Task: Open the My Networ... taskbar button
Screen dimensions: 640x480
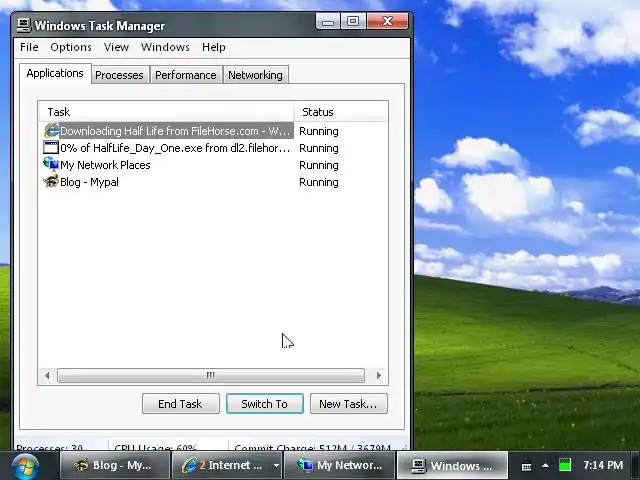Action: point(339,465)
